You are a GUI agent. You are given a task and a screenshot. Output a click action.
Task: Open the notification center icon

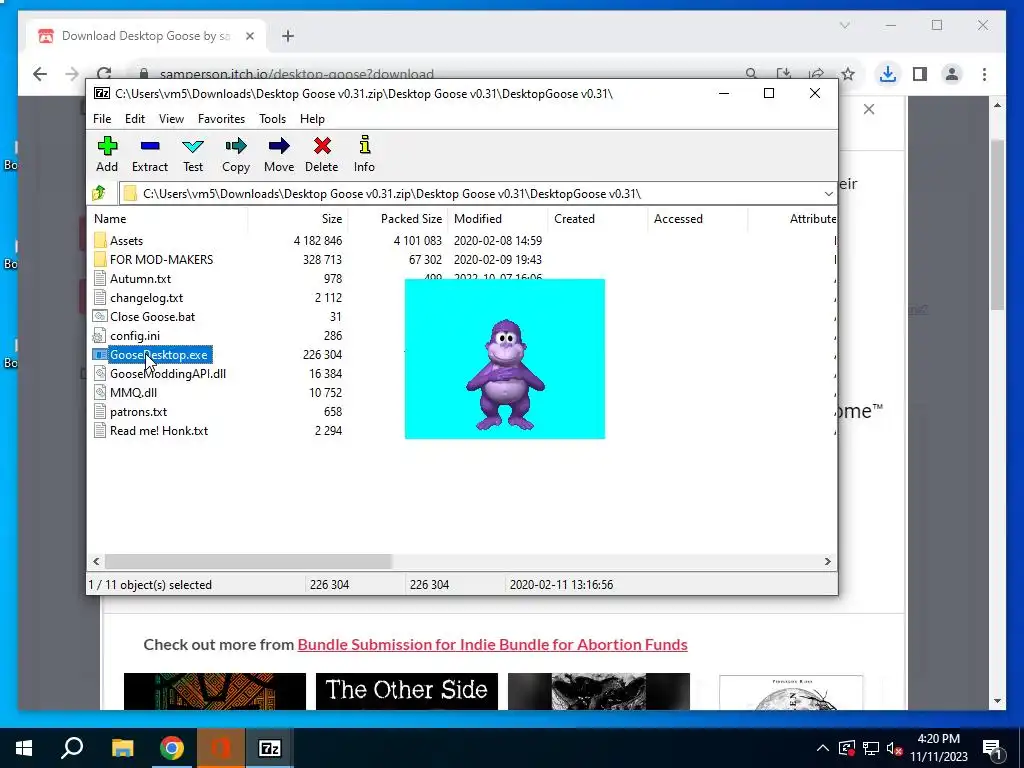pos(992,748)
